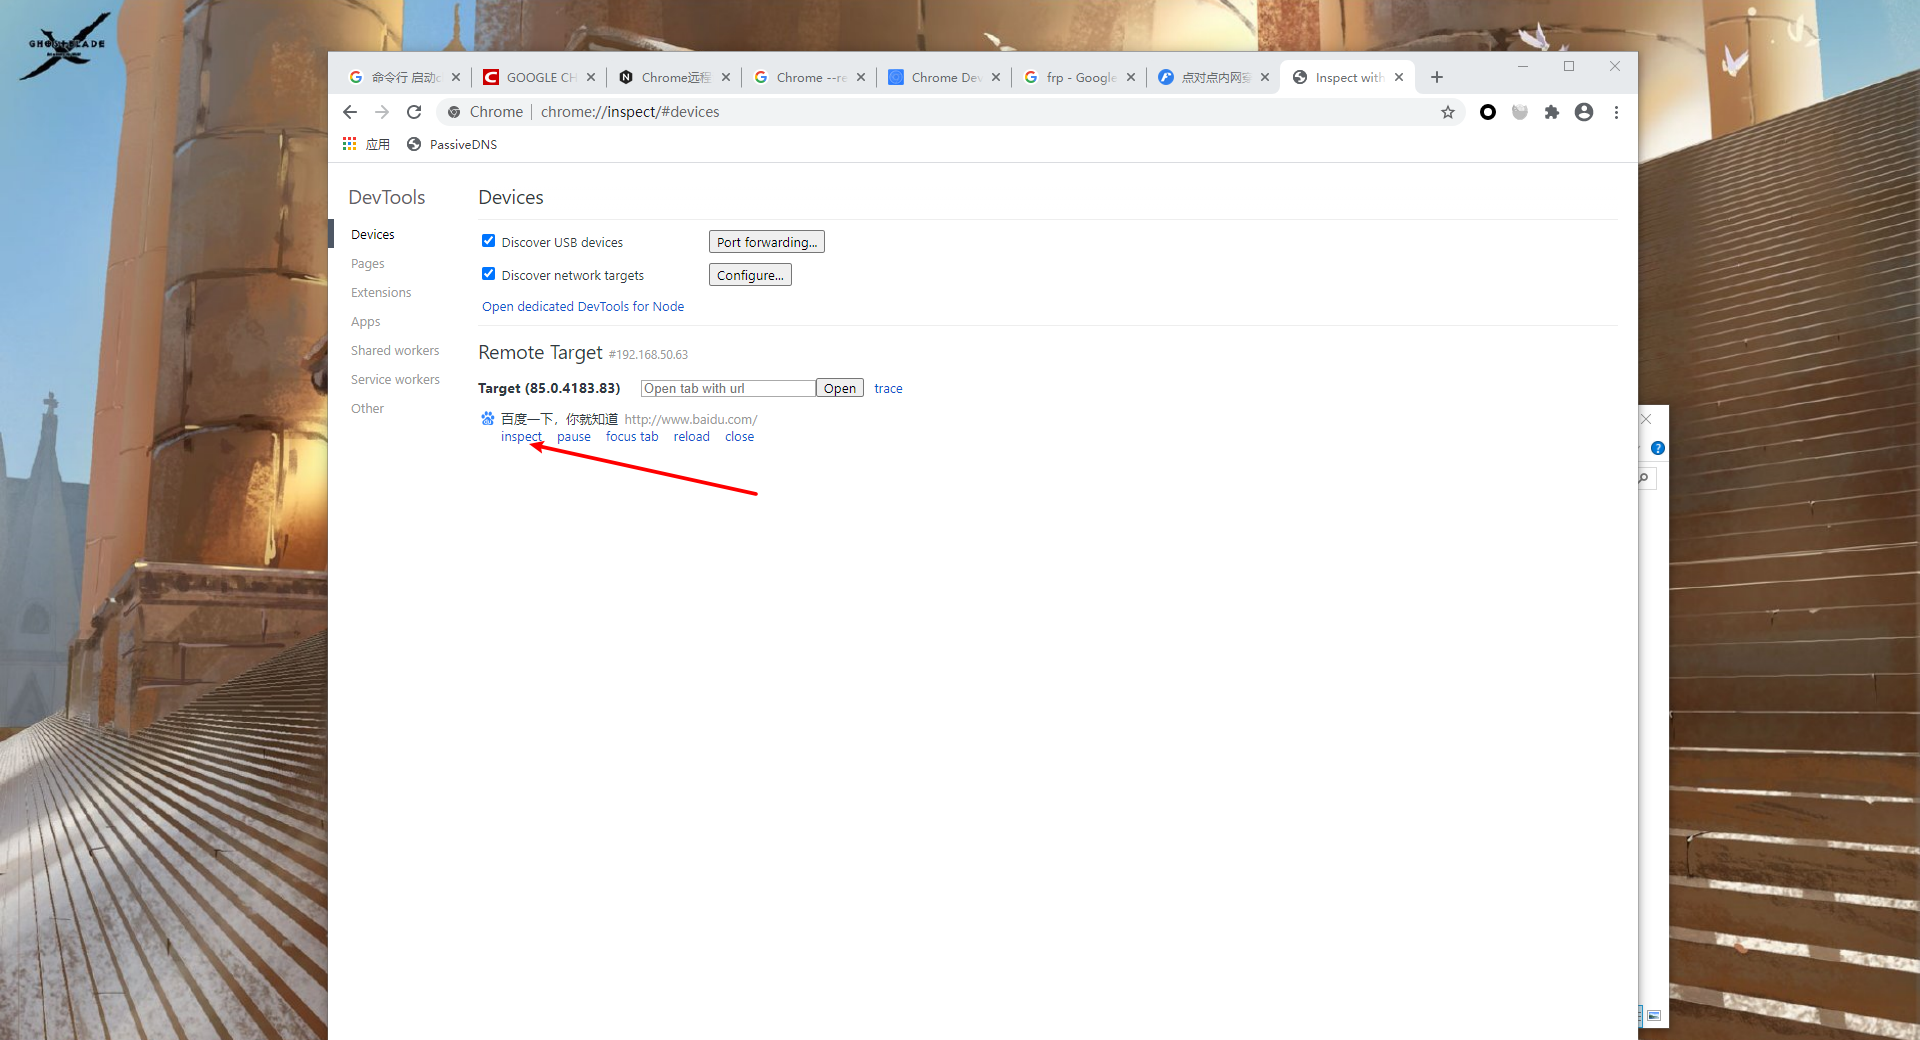Screen dimensions: 1920x1040
Task: Close the 'Inspect with' tab
Action: point(1399,77)
